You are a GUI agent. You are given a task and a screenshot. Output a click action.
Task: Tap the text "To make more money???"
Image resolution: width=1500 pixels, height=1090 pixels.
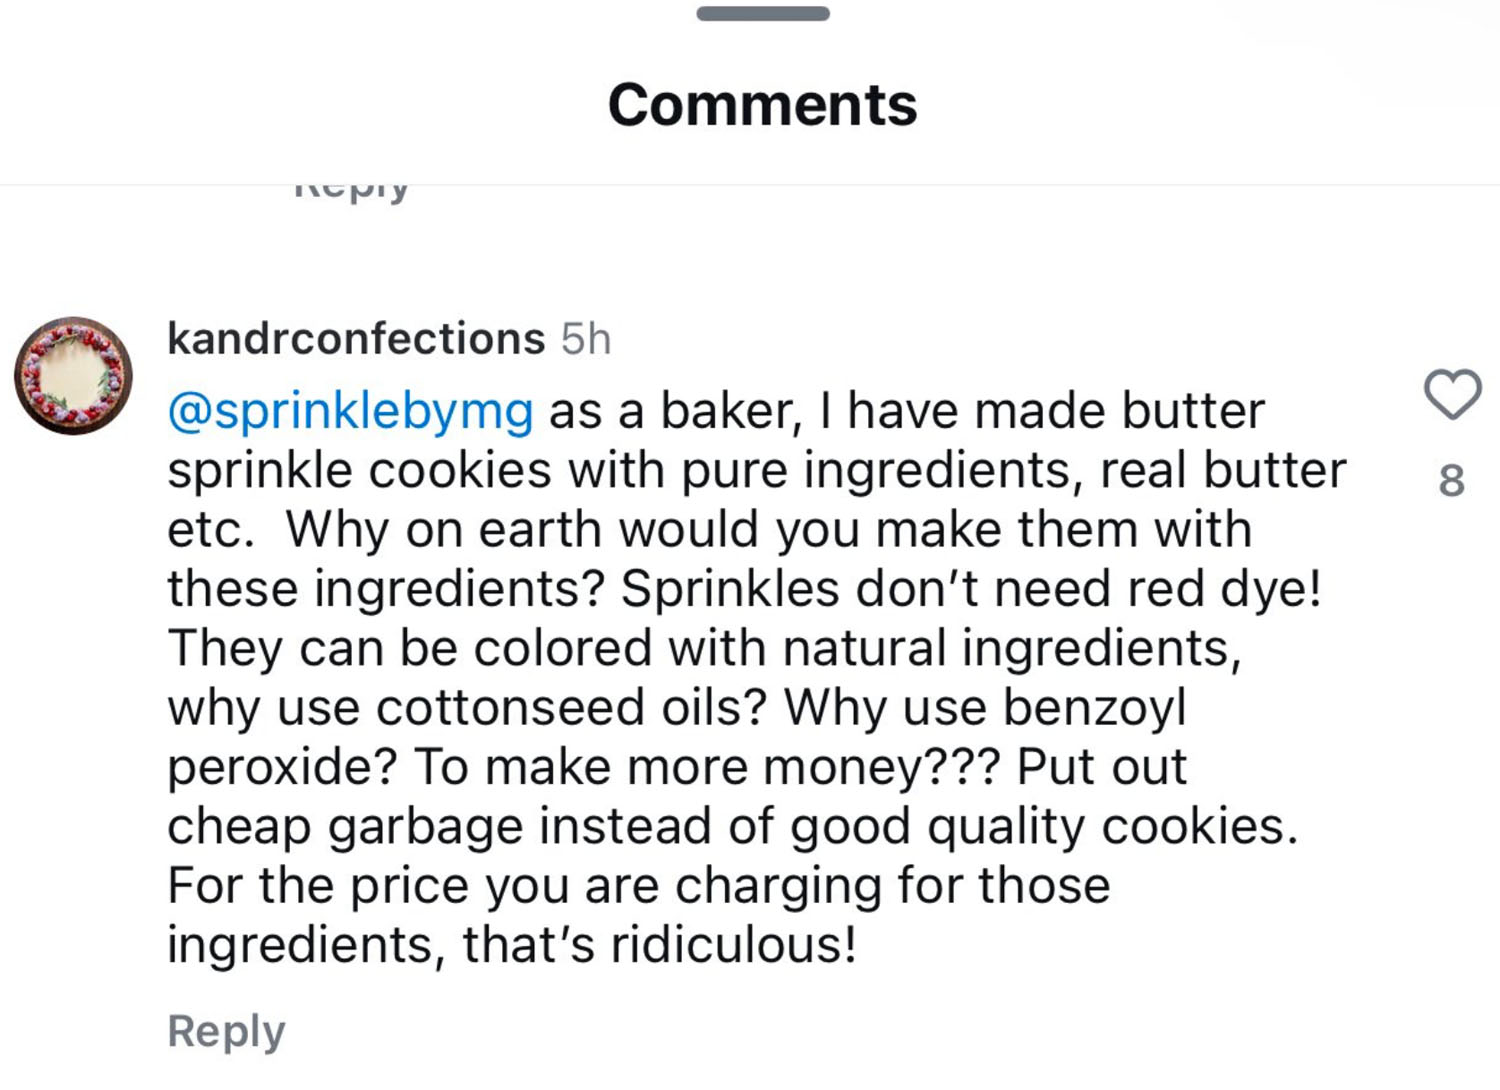706,767
